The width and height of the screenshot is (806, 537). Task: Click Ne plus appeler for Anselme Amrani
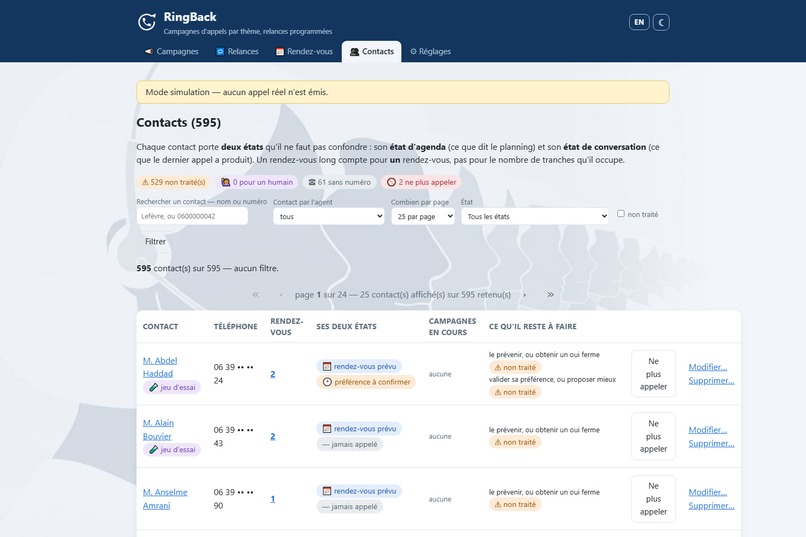[653, 499]
